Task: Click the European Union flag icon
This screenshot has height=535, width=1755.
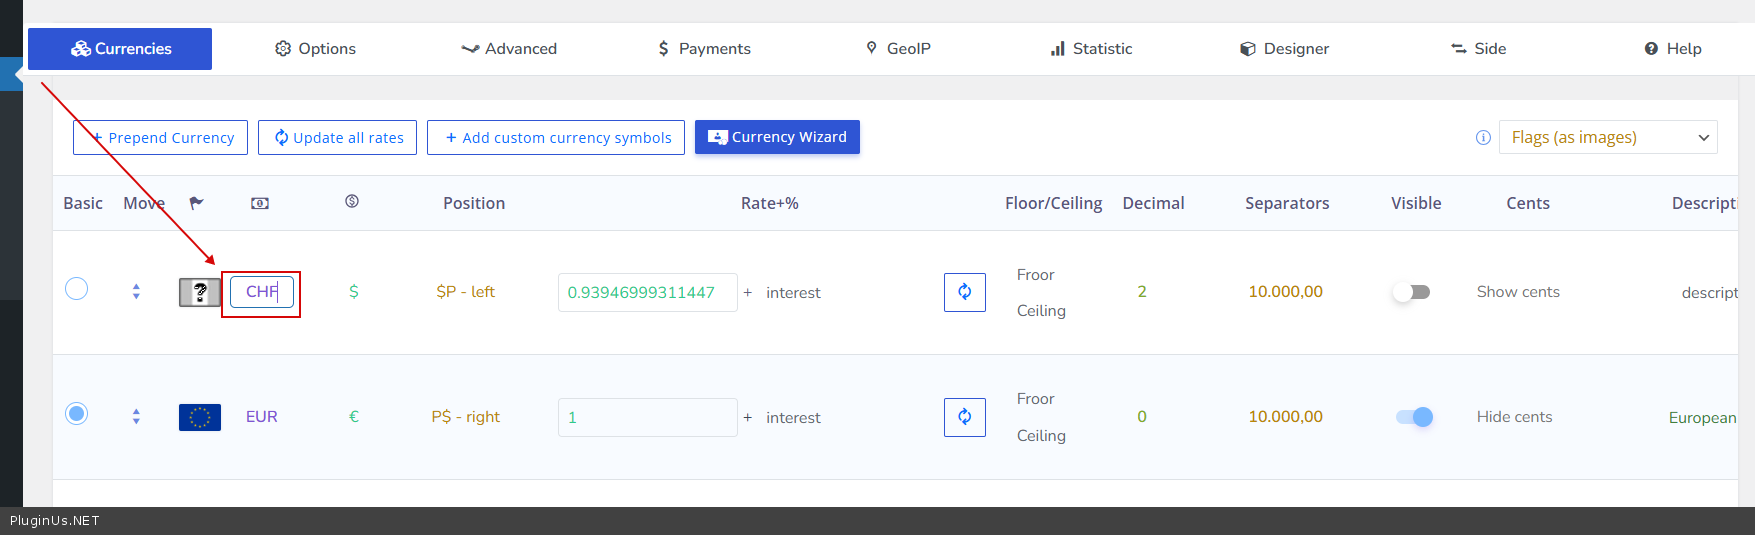Action: pos(199,417)
